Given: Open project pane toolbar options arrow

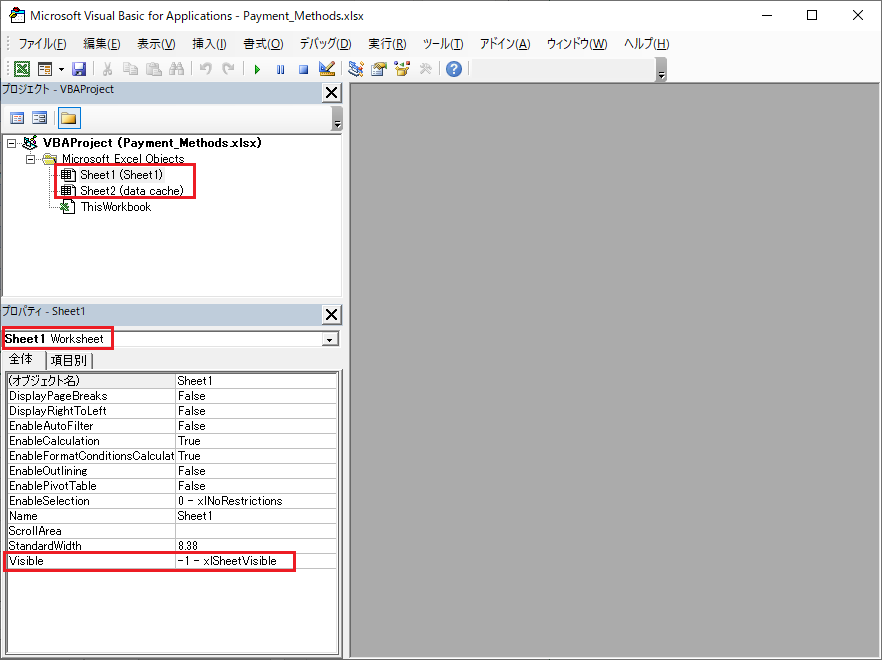Looking at the screenshot, I should click(337, 119).
